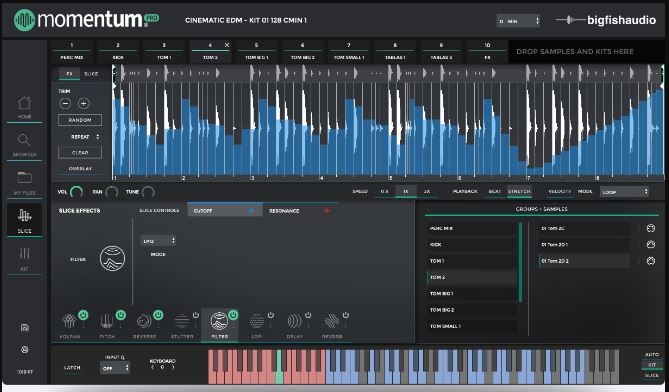The height and width of the screenshot is (392, 669).
Task: Toggle the Vol/Pan effect power button
Action: click(83, 315)
